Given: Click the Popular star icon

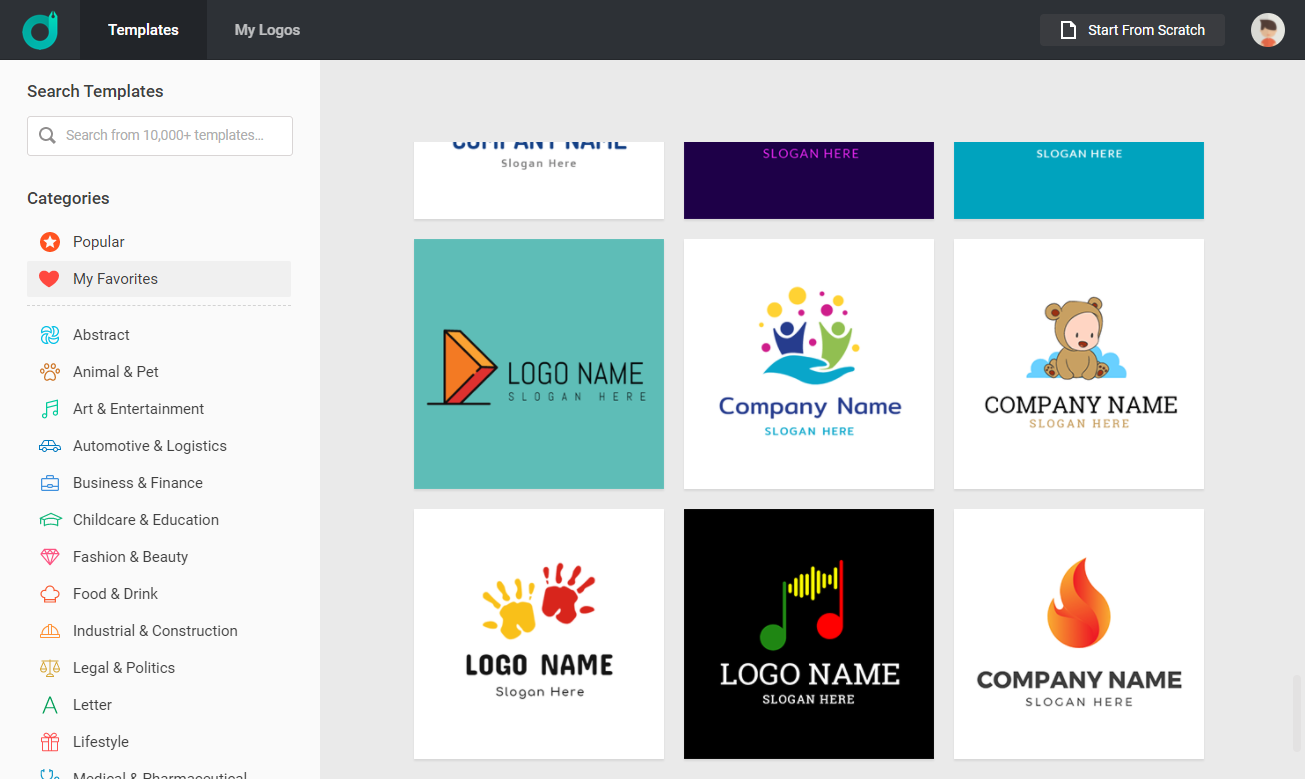Looking at the screenshot, I should click(50, 242).
